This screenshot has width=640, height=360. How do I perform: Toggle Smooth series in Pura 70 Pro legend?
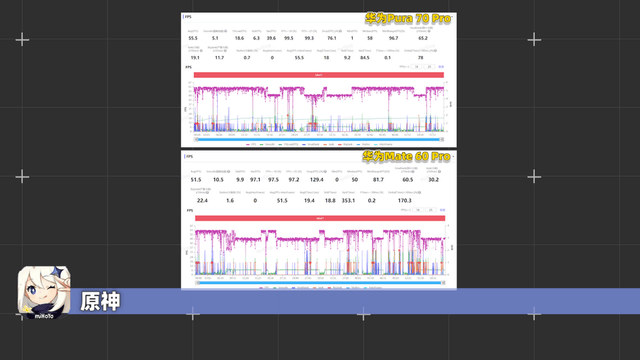click(x=267, y=144)
